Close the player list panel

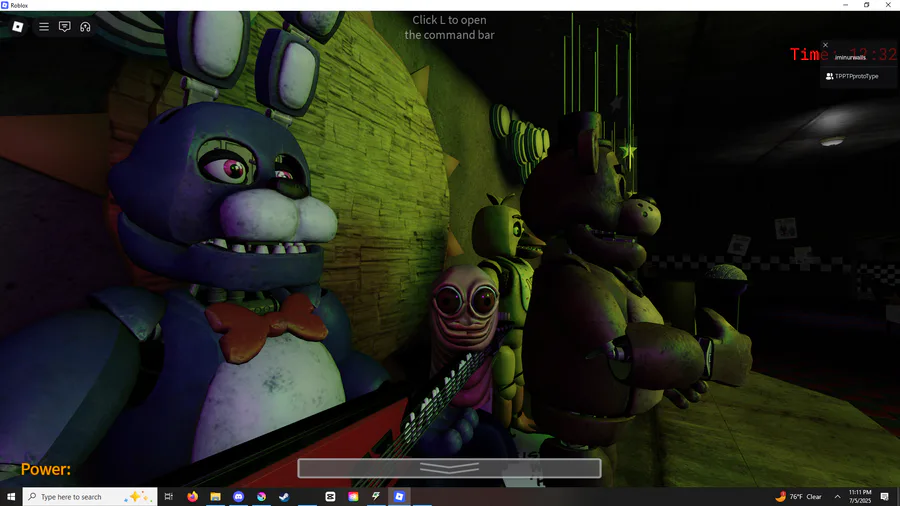825,45
